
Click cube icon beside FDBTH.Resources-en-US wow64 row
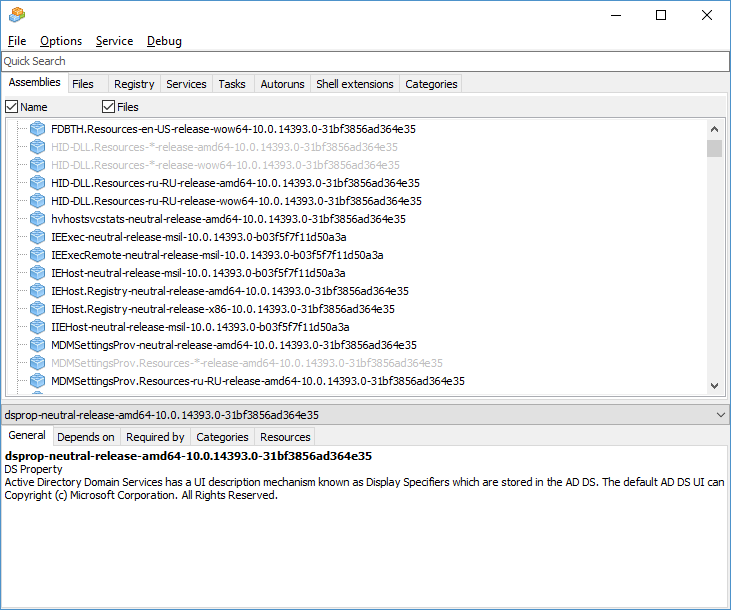37,129
